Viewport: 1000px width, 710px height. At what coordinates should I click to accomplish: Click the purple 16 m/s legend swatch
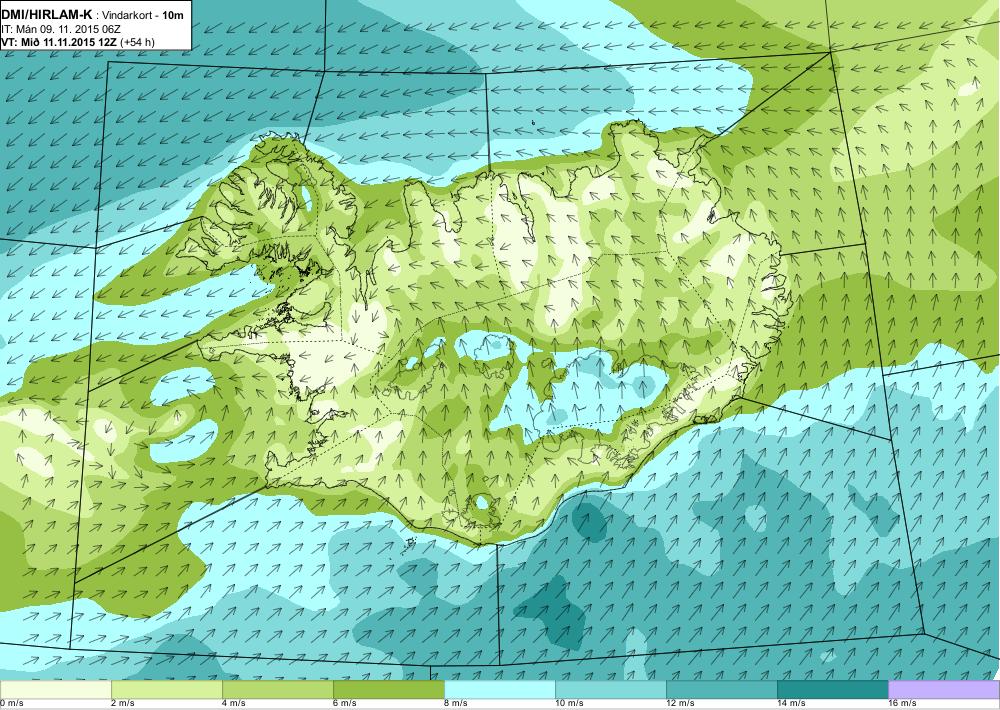tap(944, 689)
